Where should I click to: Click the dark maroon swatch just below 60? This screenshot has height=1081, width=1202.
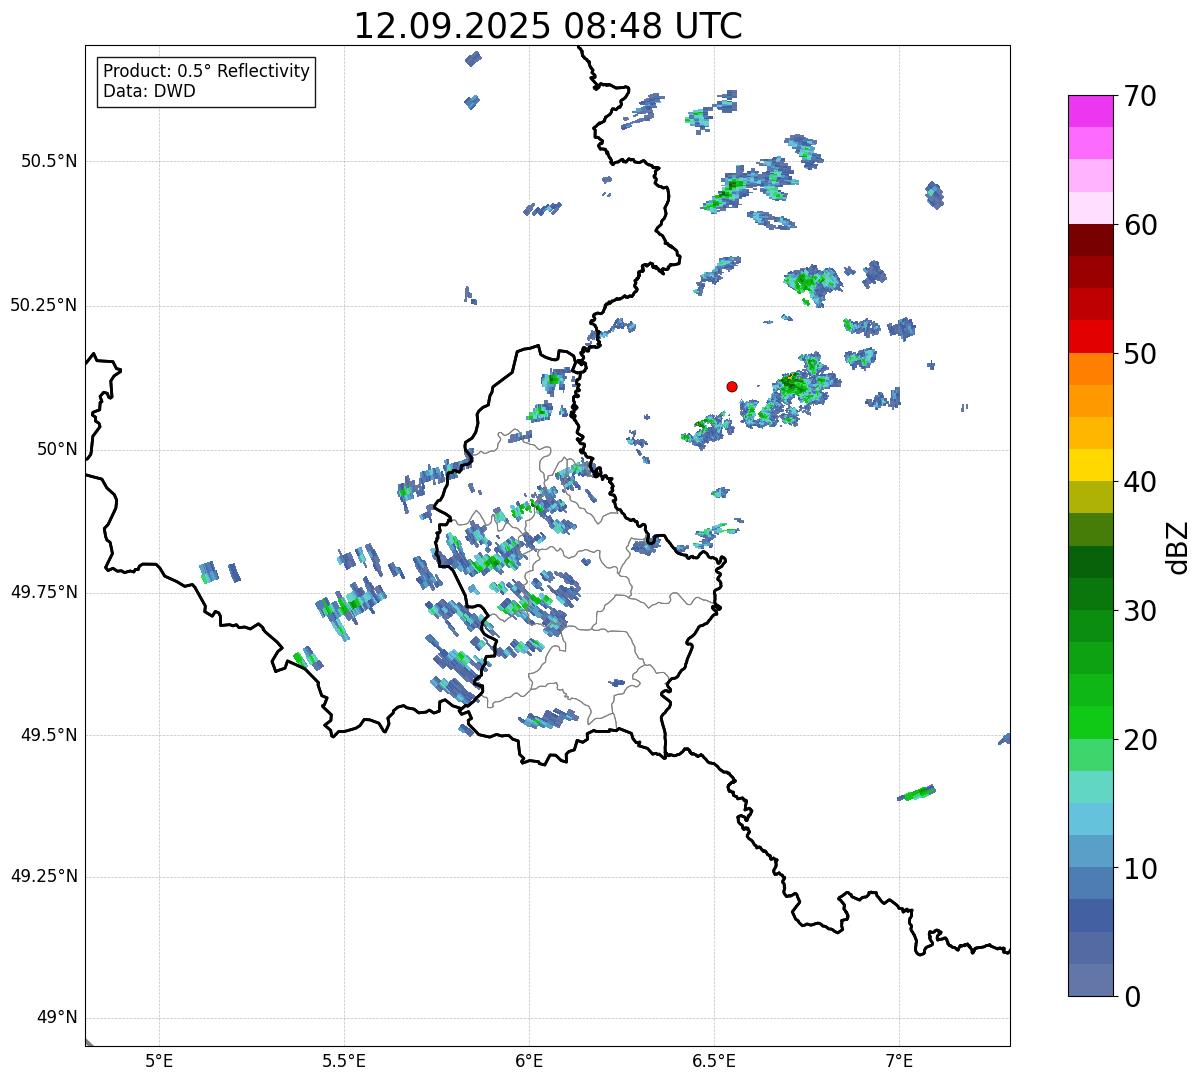point(1090,240)
